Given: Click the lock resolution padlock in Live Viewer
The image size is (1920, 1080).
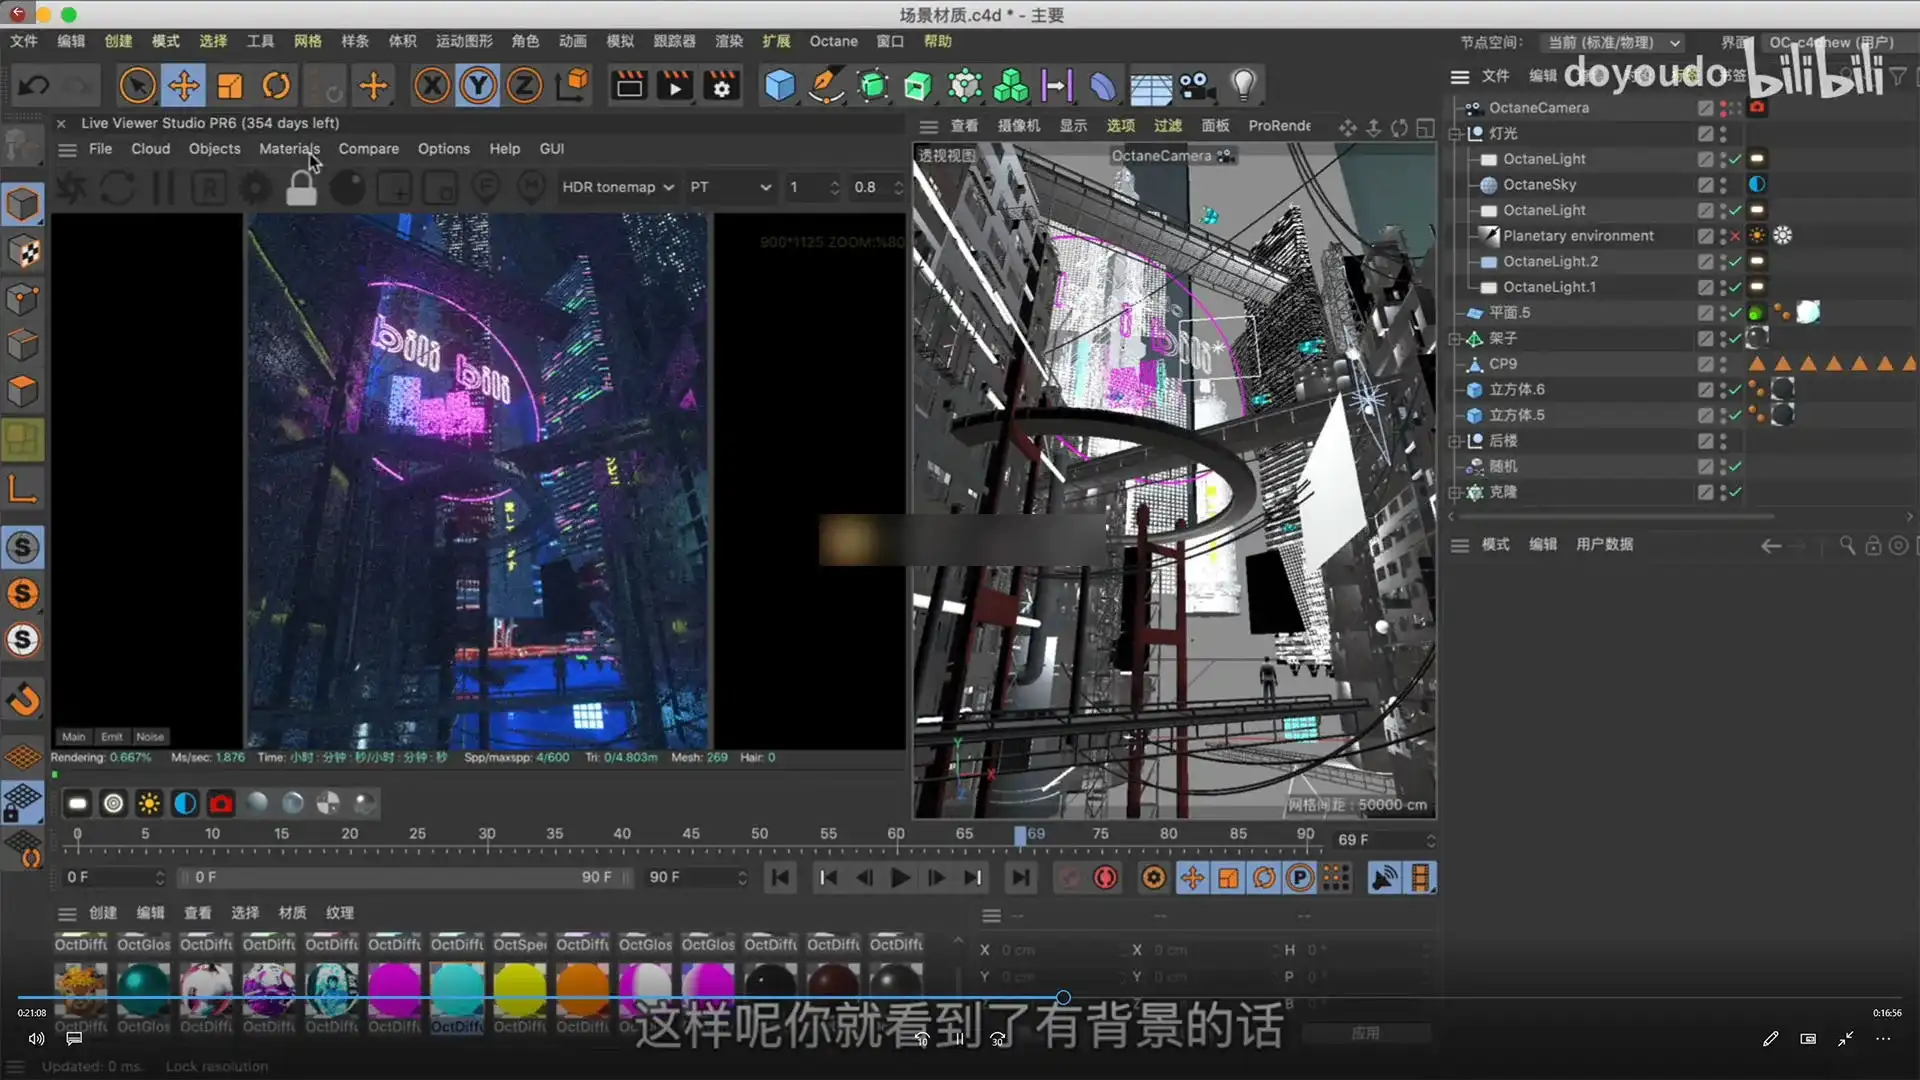Looking at the screenshot, I should (x=301, y=188).
